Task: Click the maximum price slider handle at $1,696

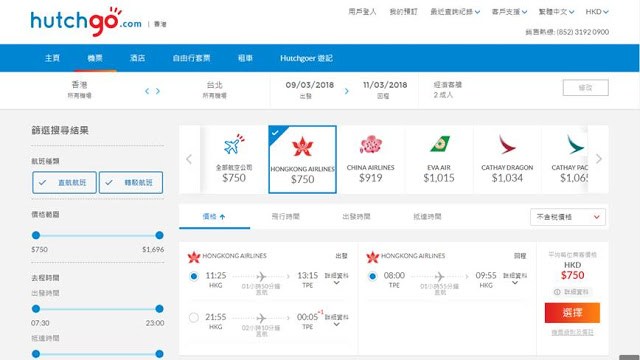Action: [159, 235]
